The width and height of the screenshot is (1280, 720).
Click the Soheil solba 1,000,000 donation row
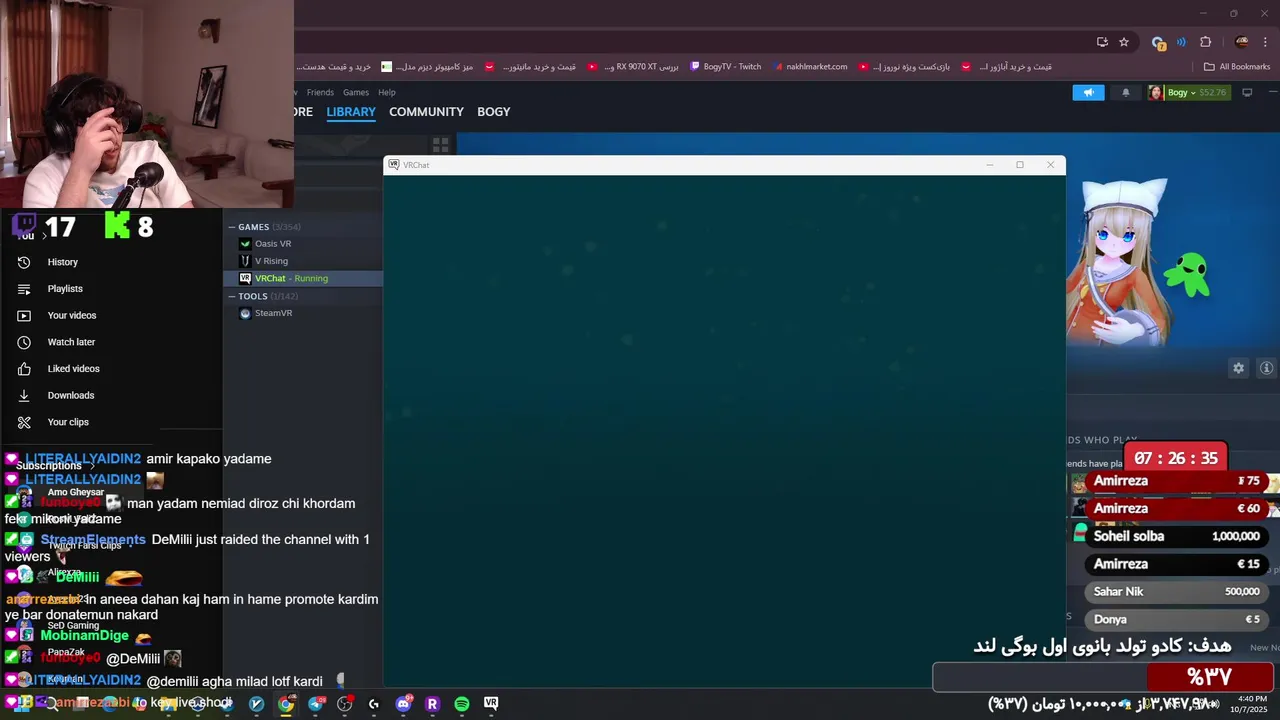click(1178, 536)
